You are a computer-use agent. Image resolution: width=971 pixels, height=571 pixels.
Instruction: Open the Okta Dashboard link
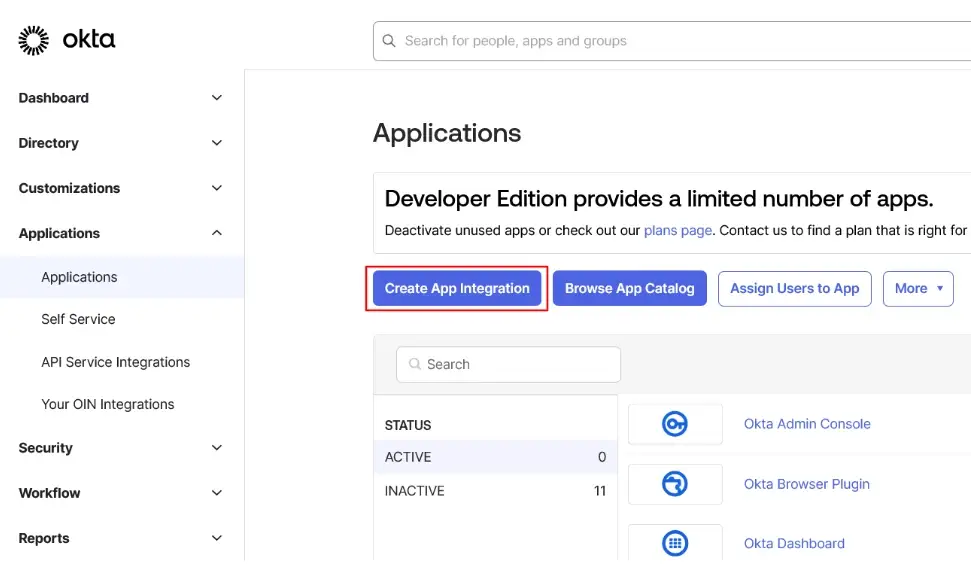tap(794, 543)
